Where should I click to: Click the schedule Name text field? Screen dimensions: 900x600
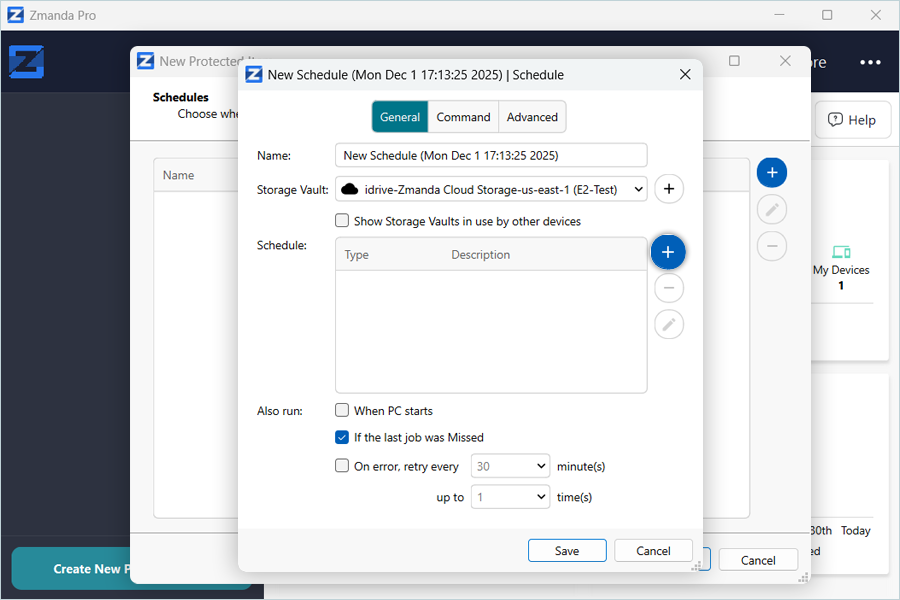click(491, 155)
